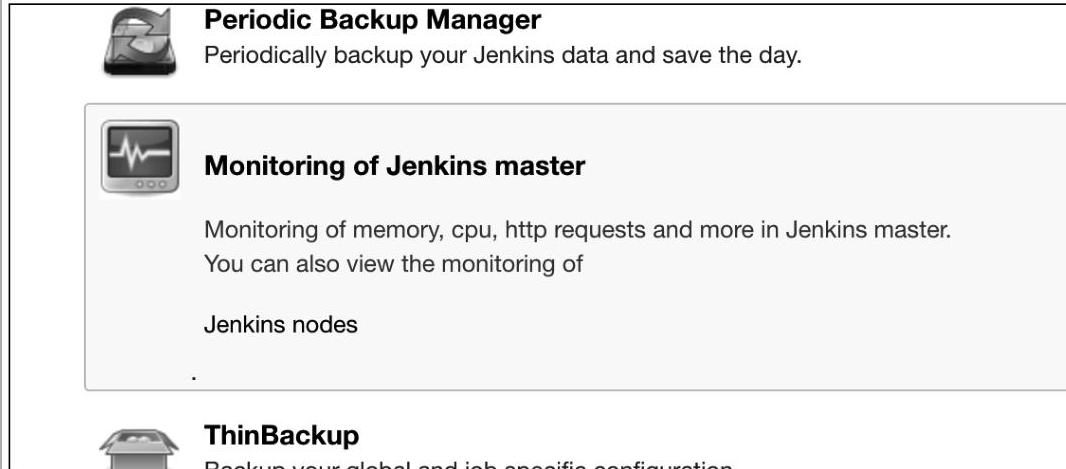This screenshot has width=1066, height=469.
Task: Click the open flaps of the ThinBackup box icon
Action: (139, 441)
